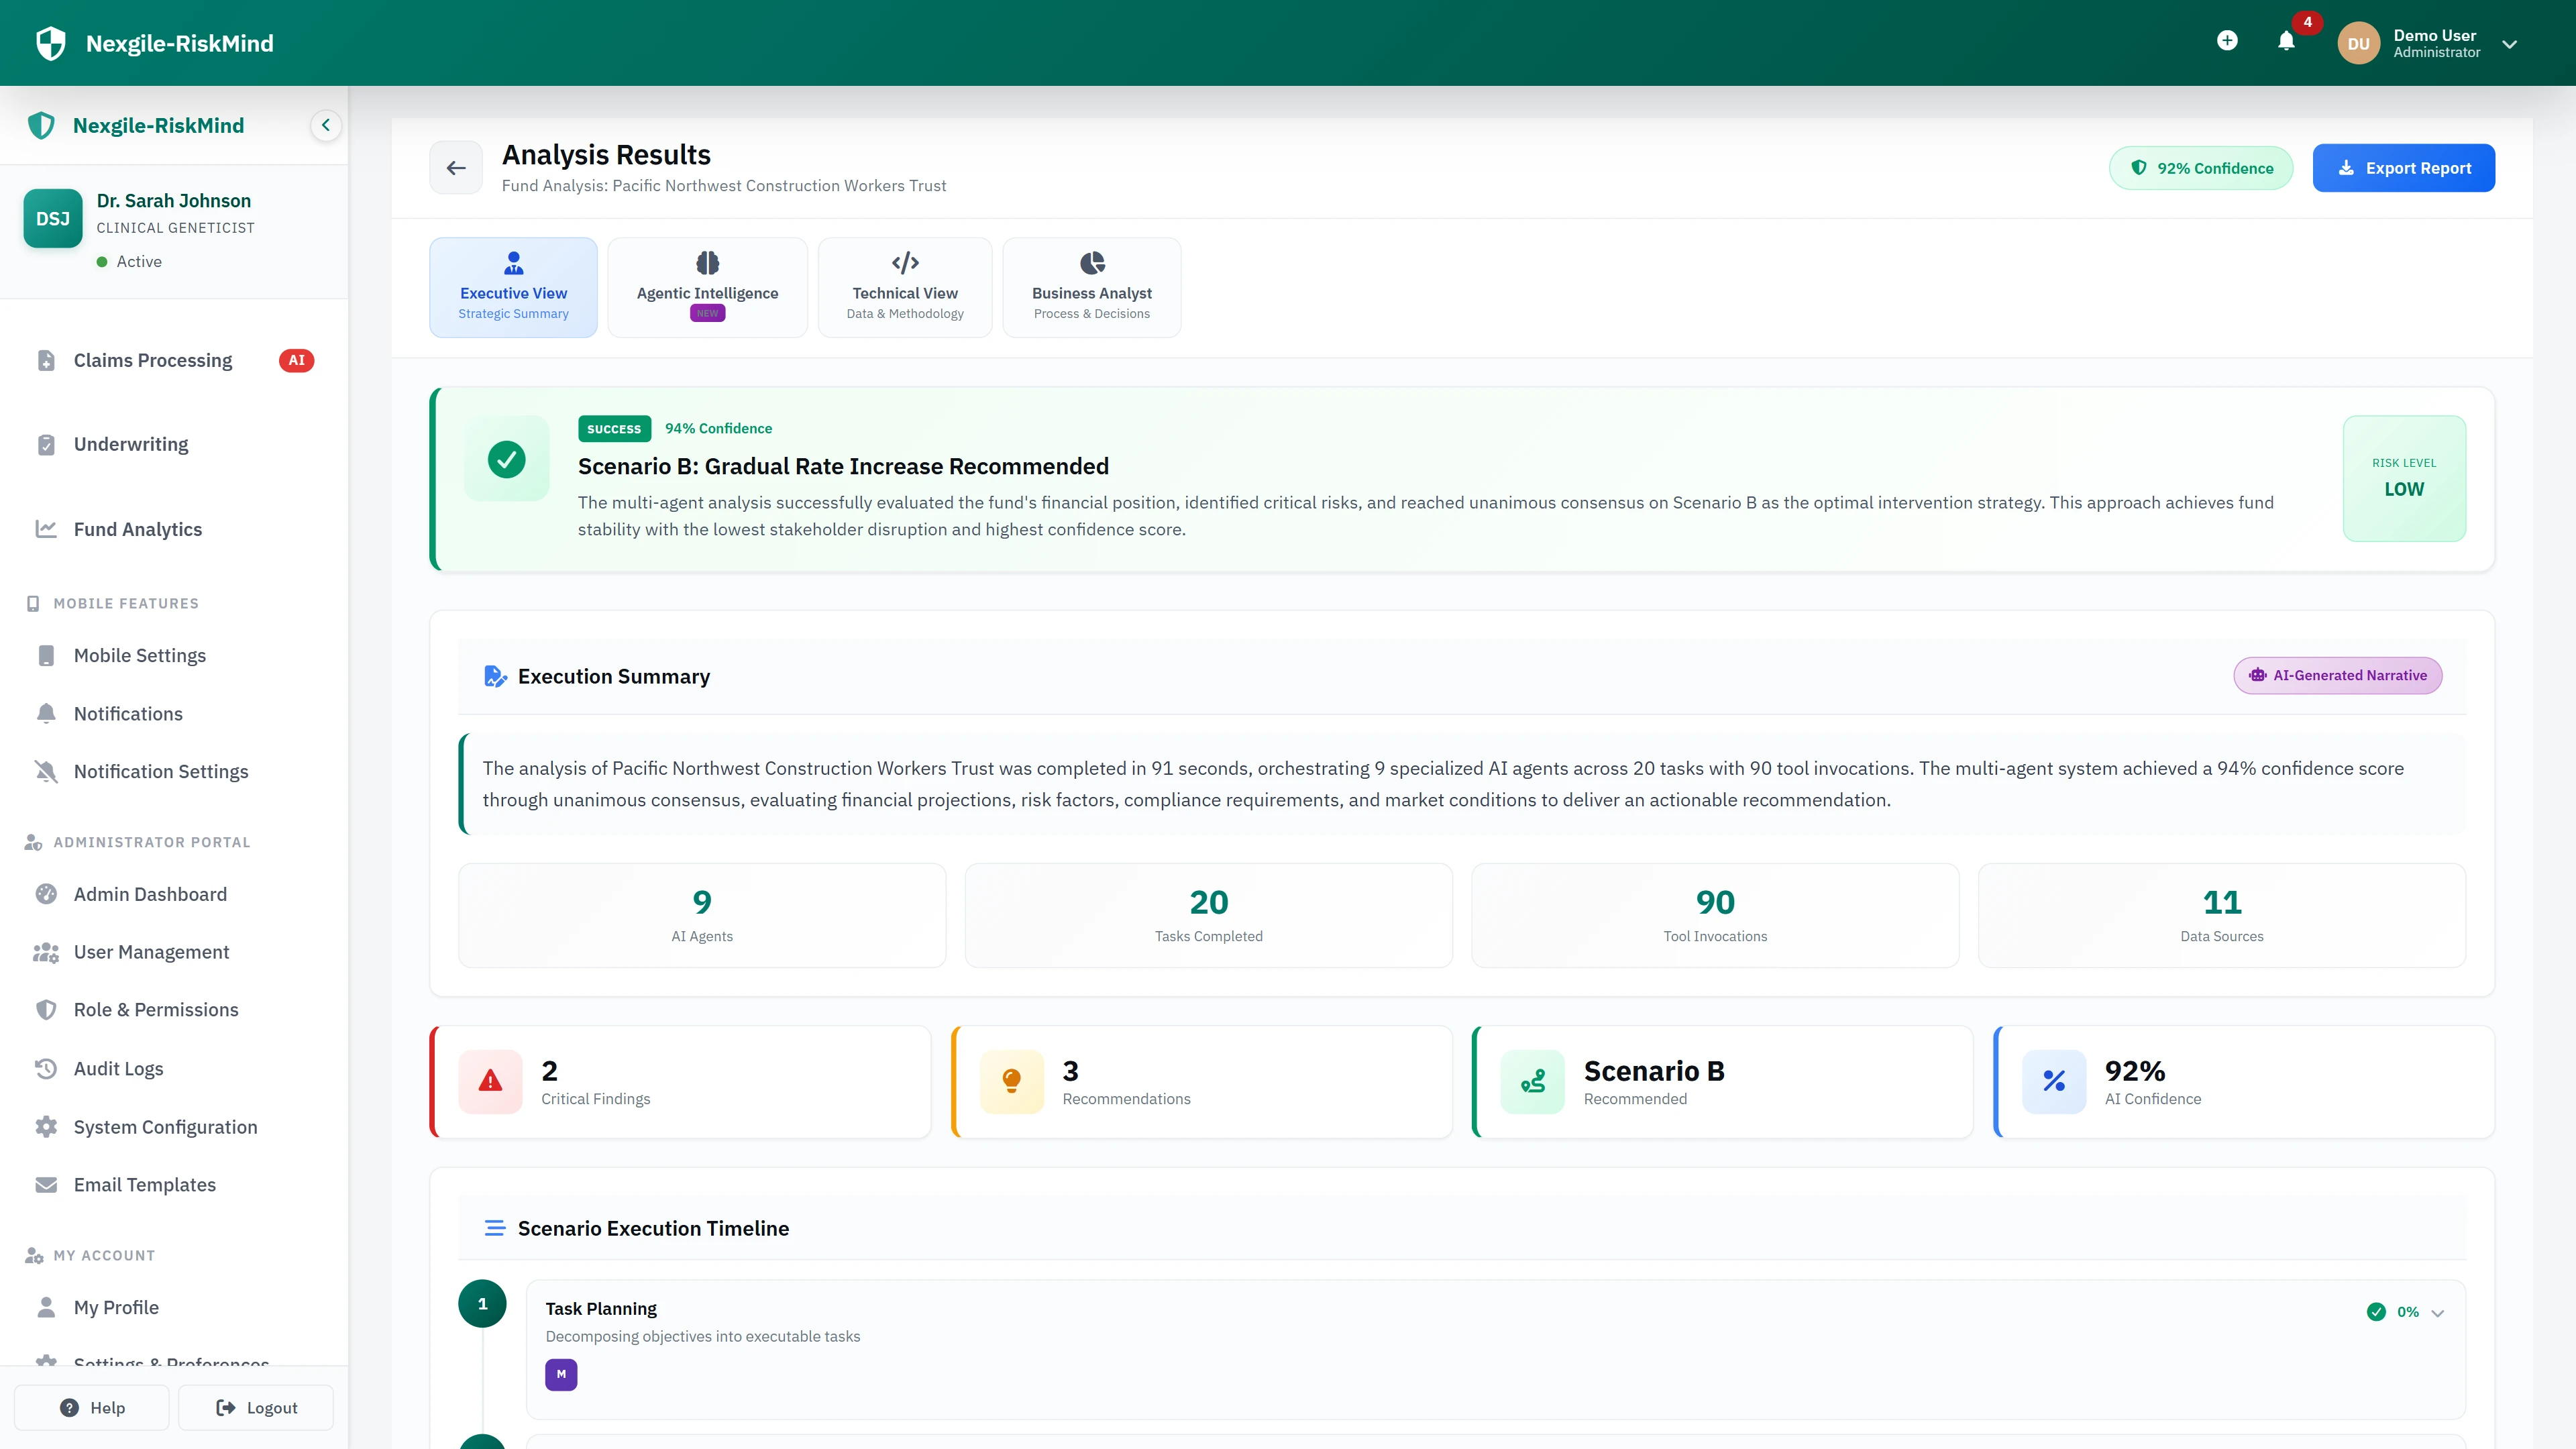This screenshot has height=1449, width=2576.
Task: Expand the Demo User account dropdown
Action: tap(2510, 43)
